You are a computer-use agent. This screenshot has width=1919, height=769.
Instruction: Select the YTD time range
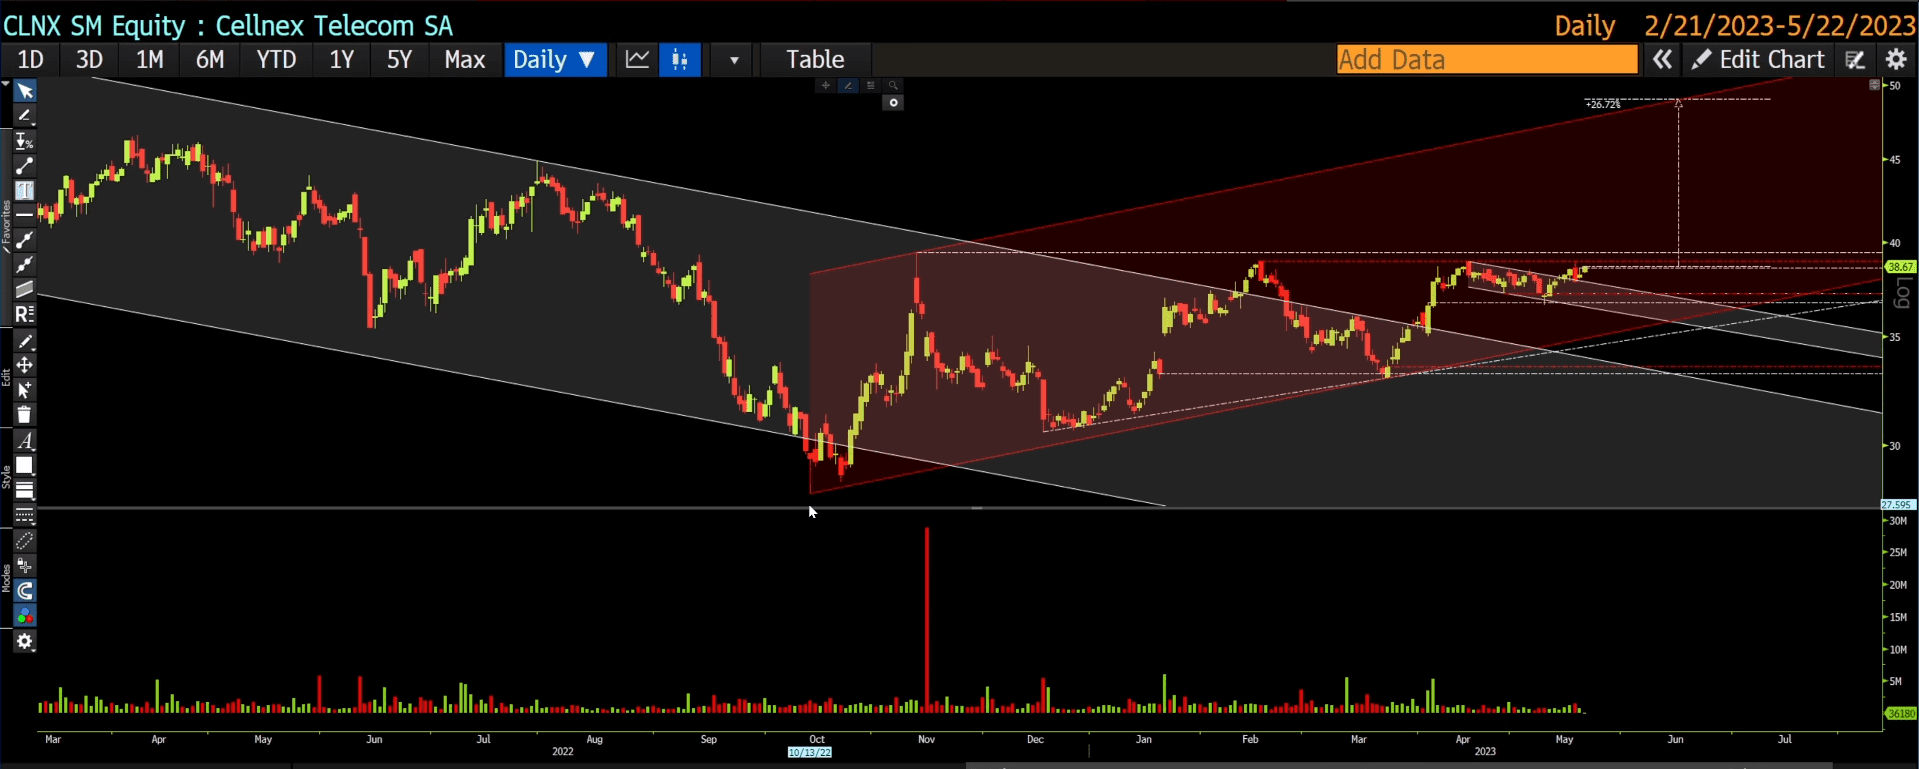(x=276, y=60)
